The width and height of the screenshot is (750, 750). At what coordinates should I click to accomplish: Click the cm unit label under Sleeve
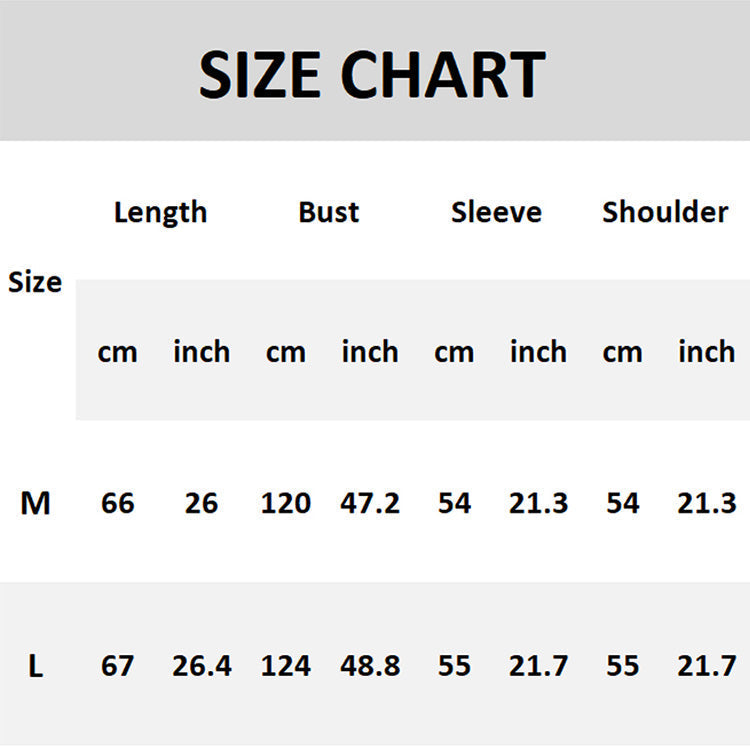pyautogui.click(x=454, y=352)
